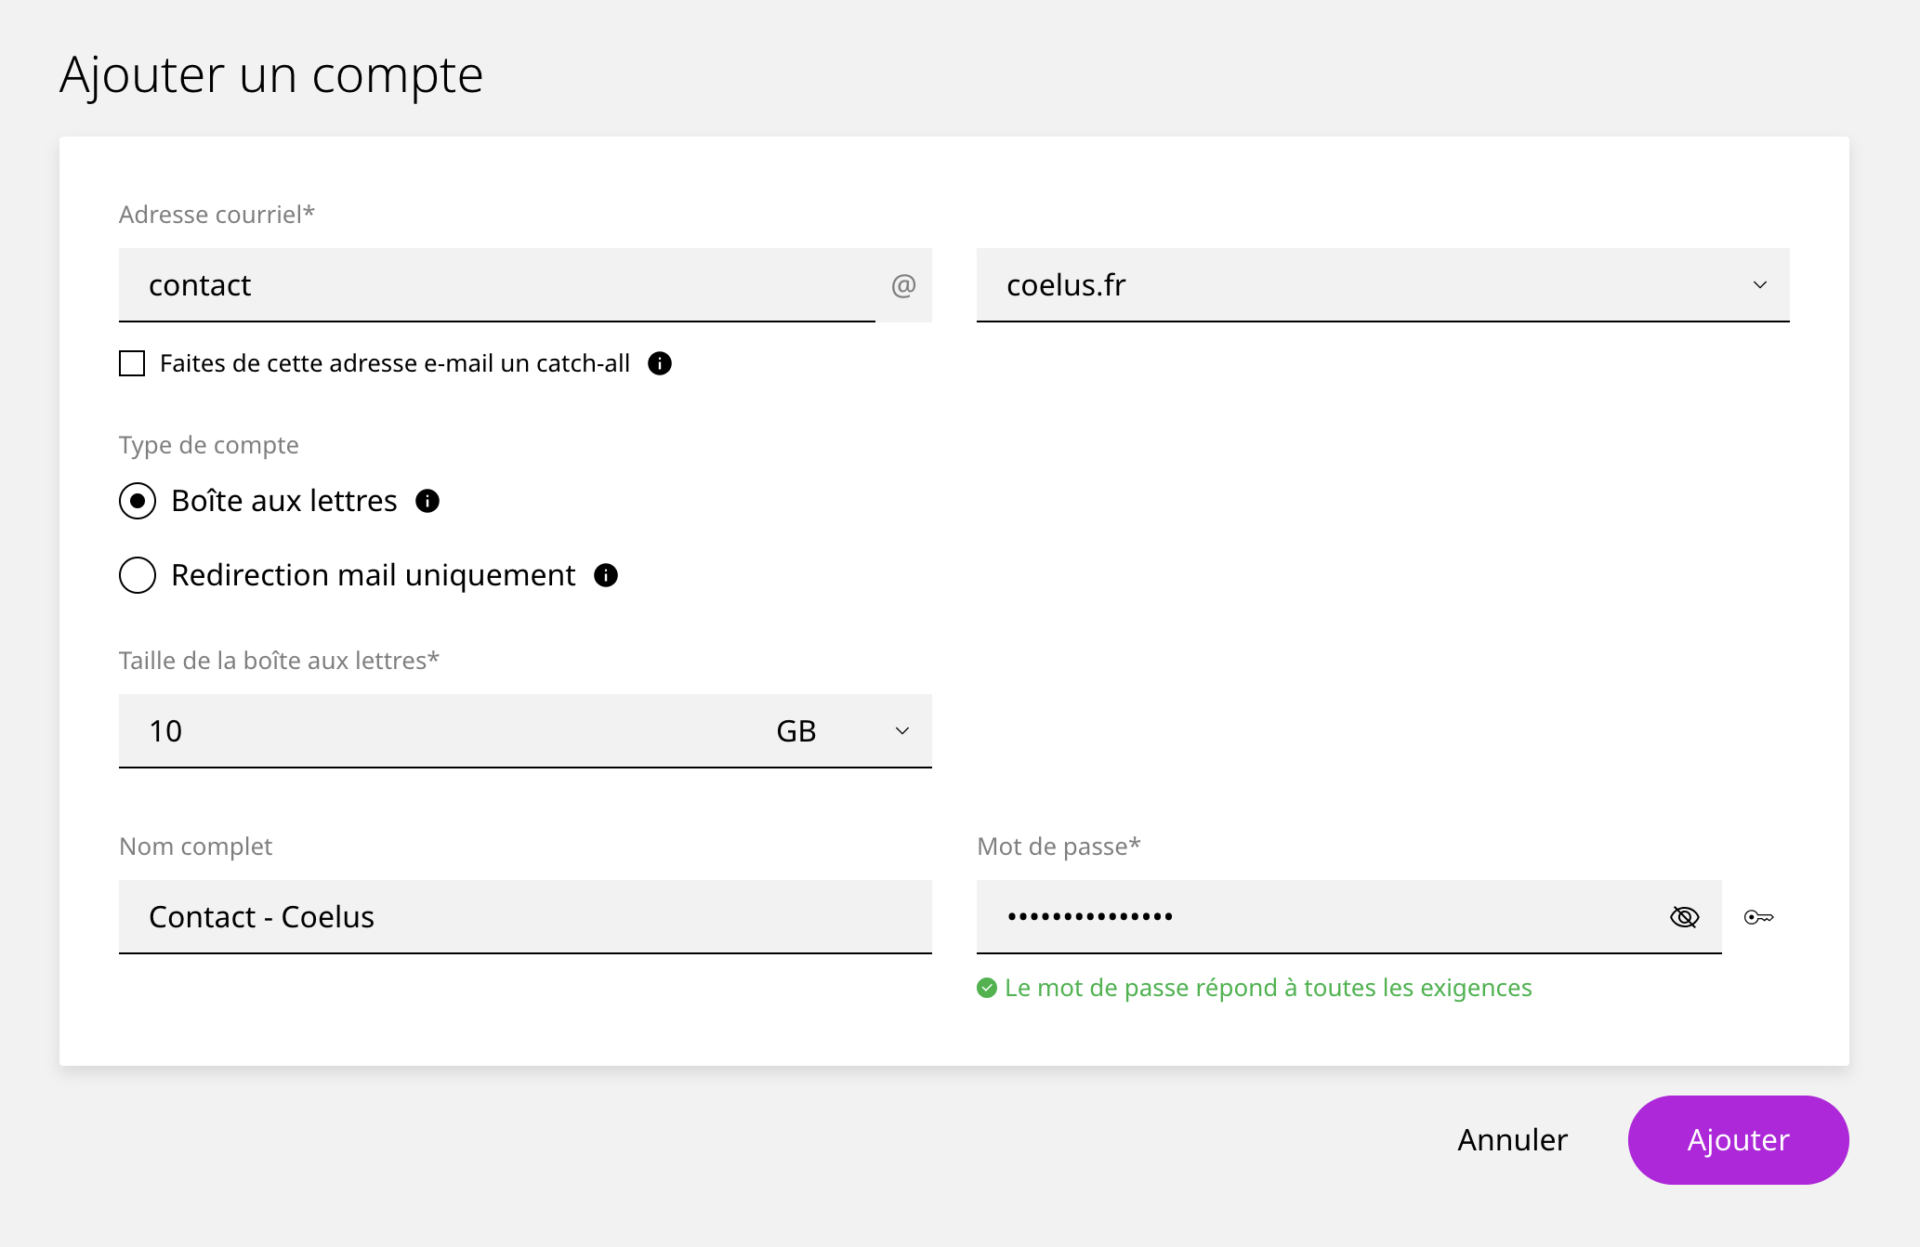Click the catch-all info icon
Image resolution: width=1920 pixels, height=1247 pixels.
[x=660, y=363]
